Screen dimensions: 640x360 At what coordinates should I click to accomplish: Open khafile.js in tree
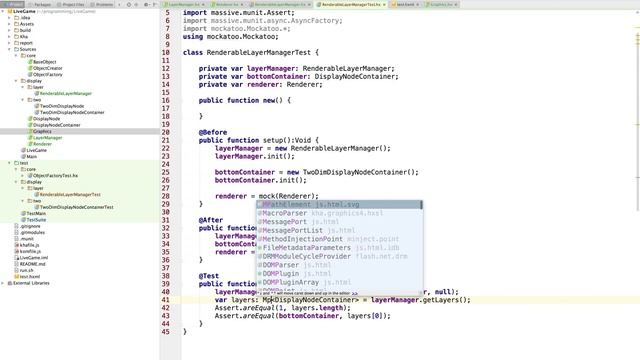tap(27, 245)
